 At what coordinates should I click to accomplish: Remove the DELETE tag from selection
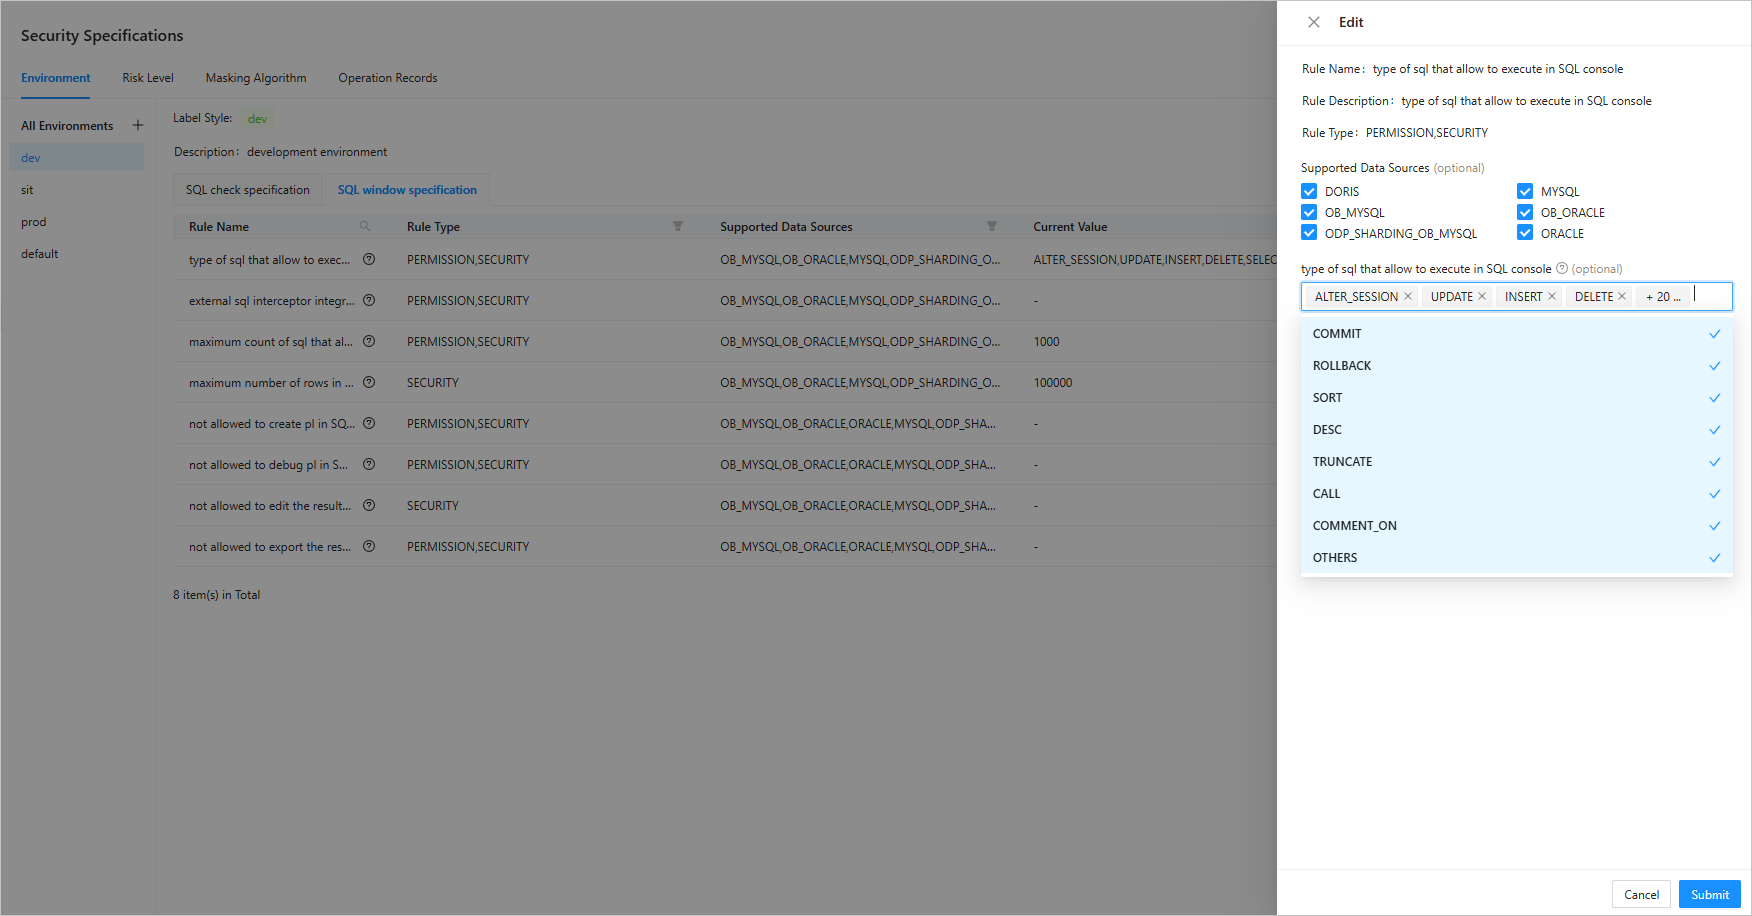pos(1622,297)
